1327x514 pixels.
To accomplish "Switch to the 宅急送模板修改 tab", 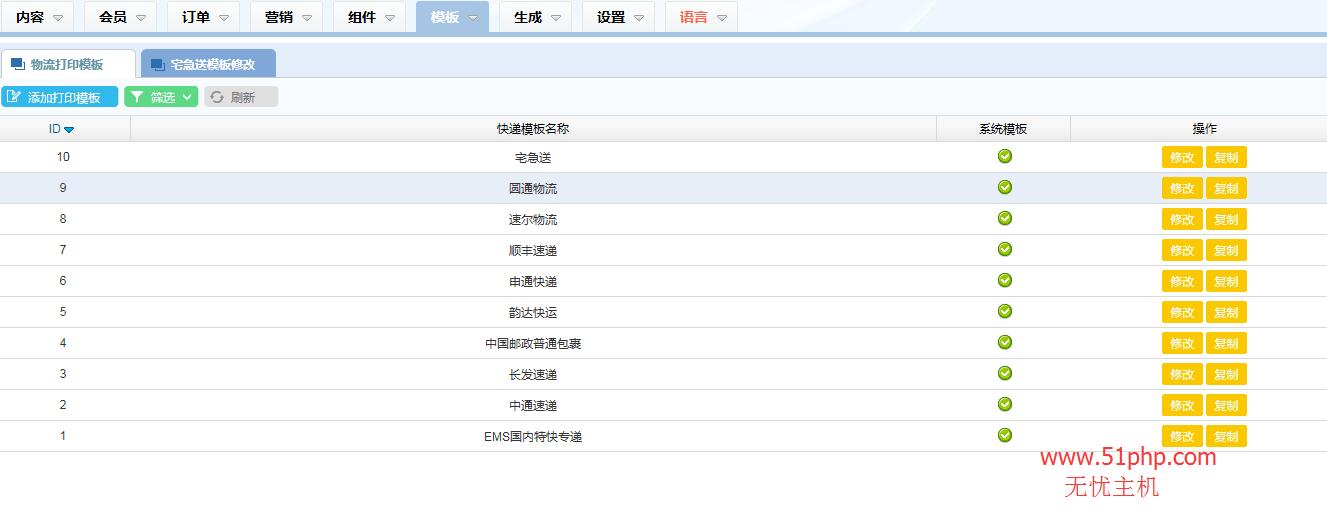I will [x=208, y=64].
